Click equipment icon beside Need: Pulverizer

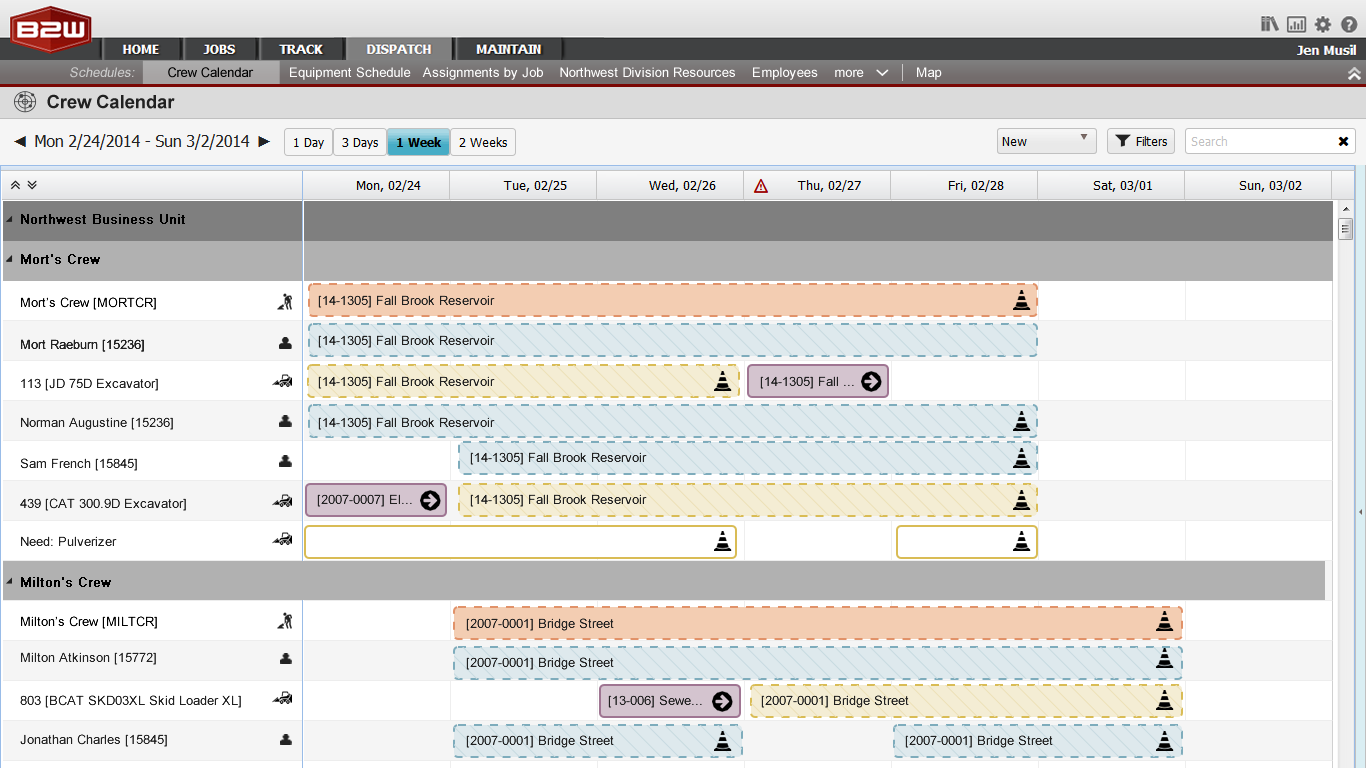(283, 539)
